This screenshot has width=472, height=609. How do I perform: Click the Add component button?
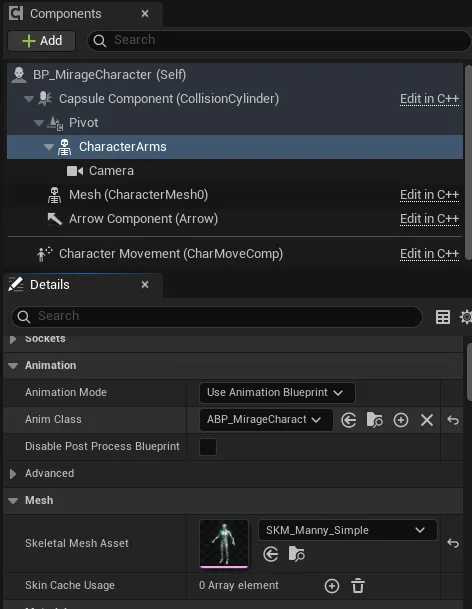pos(42,40)
